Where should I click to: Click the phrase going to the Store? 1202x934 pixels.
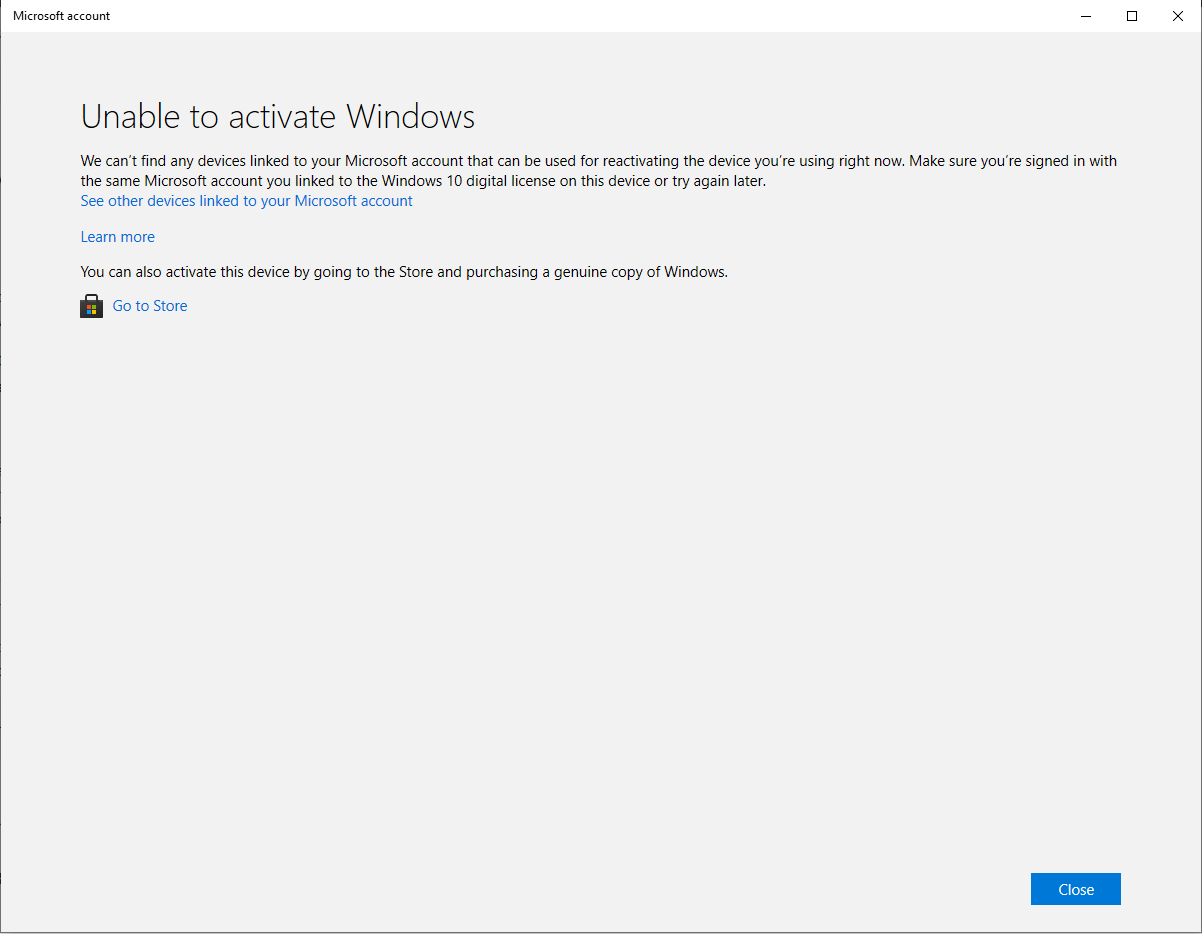tap(373, 271)
